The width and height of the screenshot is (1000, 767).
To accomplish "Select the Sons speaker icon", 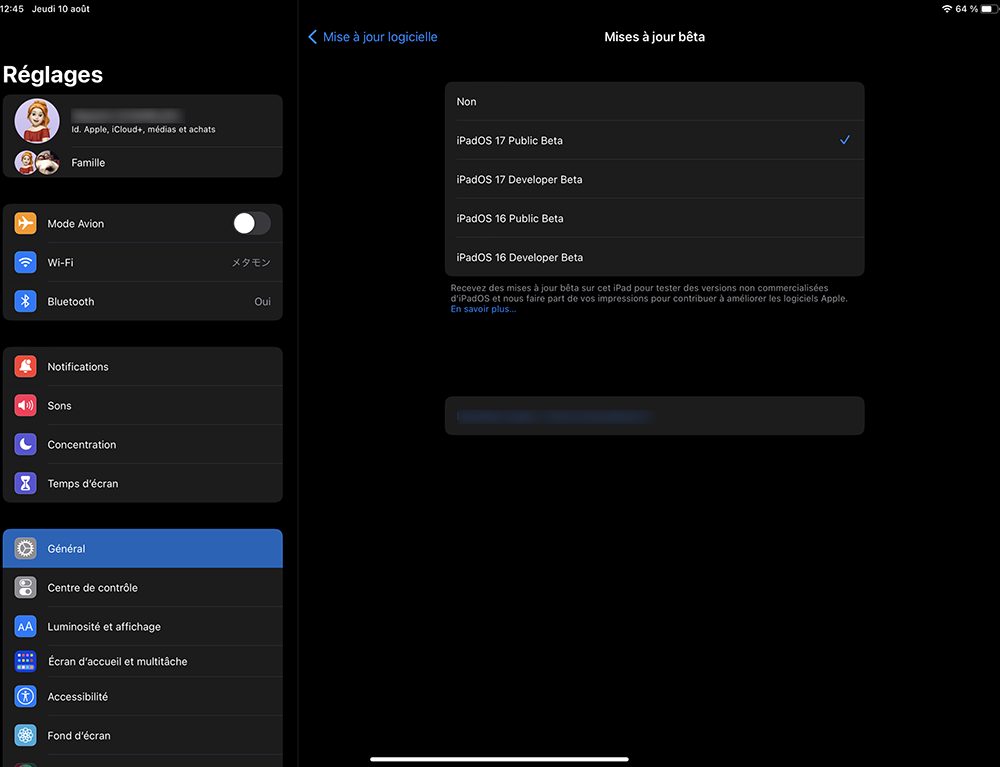I will click(25, 405).
